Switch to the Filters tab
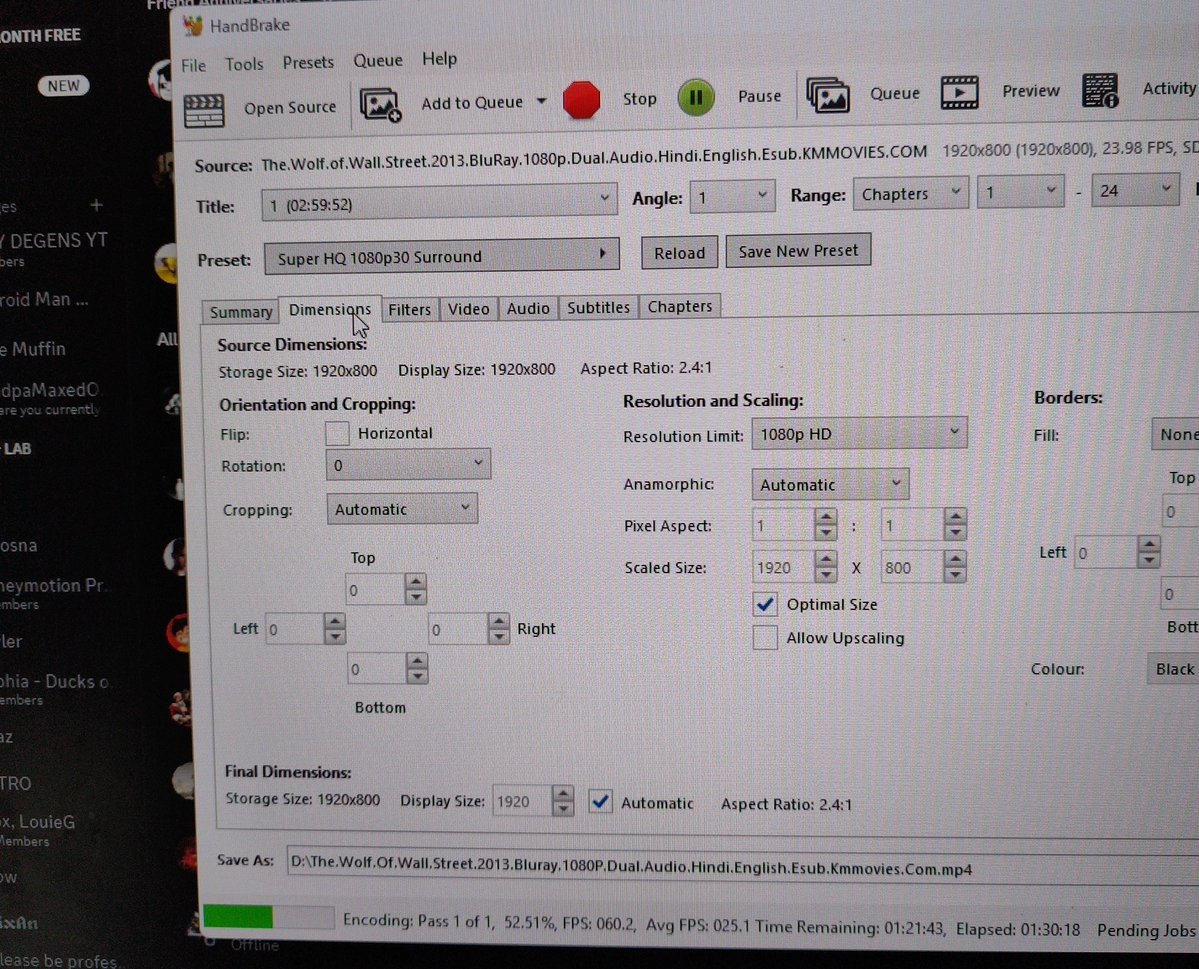 pyautogui.click(x=410, y=310)
